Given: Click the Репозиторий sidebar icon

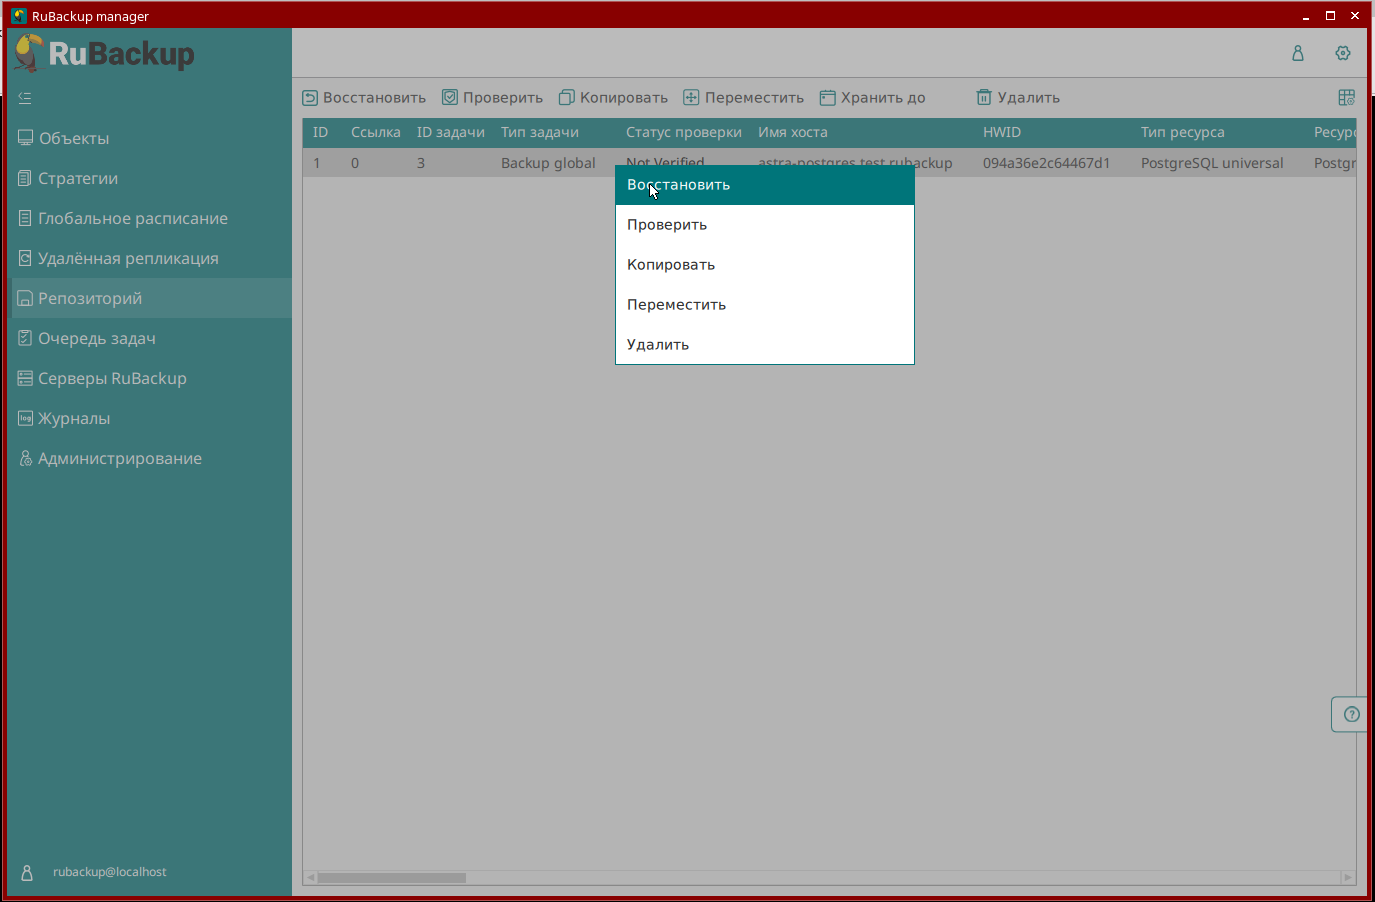Looking at the screenshot, I should point(26,298).
